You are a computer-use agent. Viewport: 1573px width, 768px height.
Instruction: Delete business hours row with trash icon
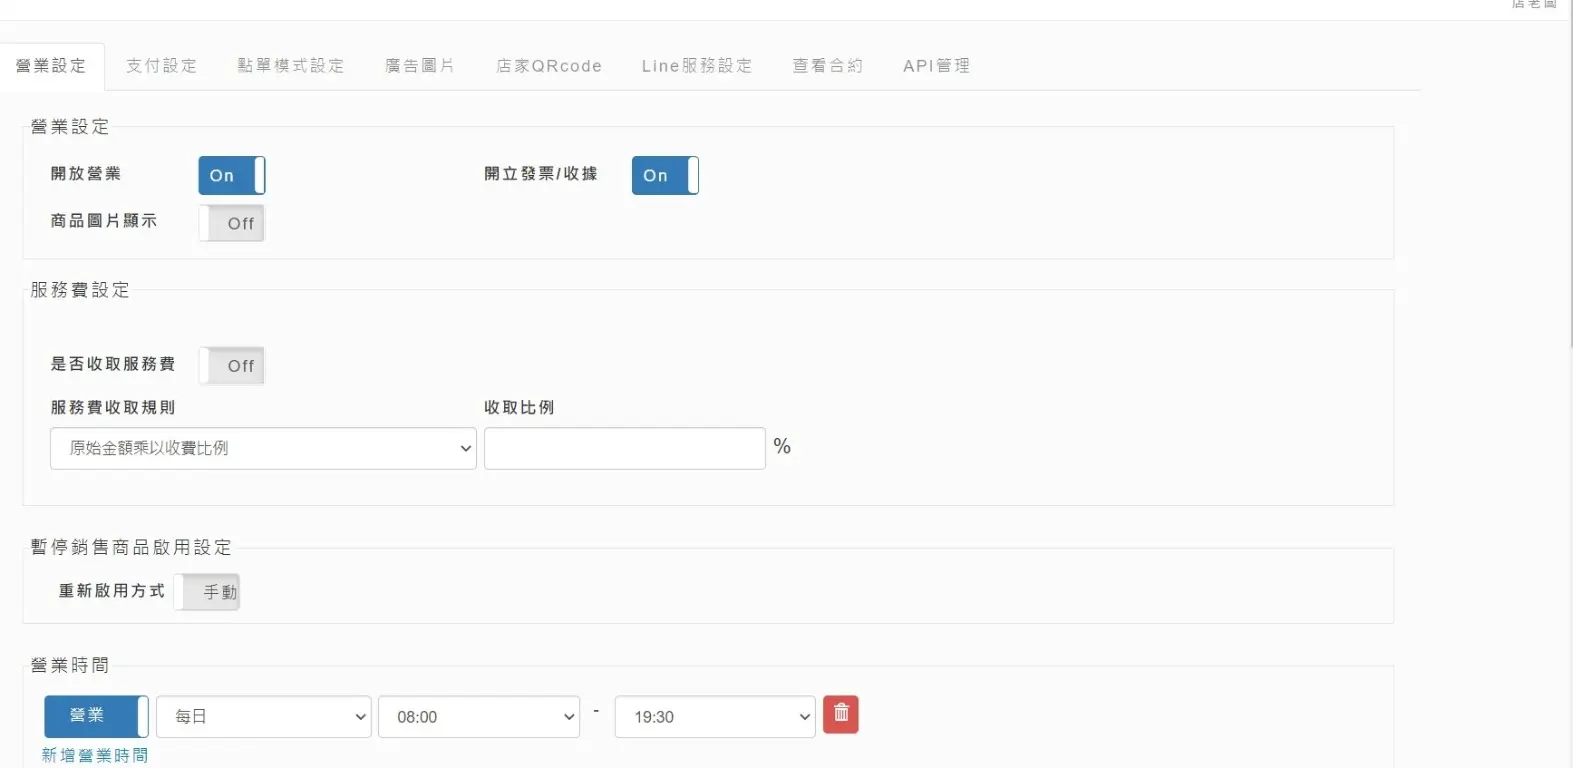(840, 715)
